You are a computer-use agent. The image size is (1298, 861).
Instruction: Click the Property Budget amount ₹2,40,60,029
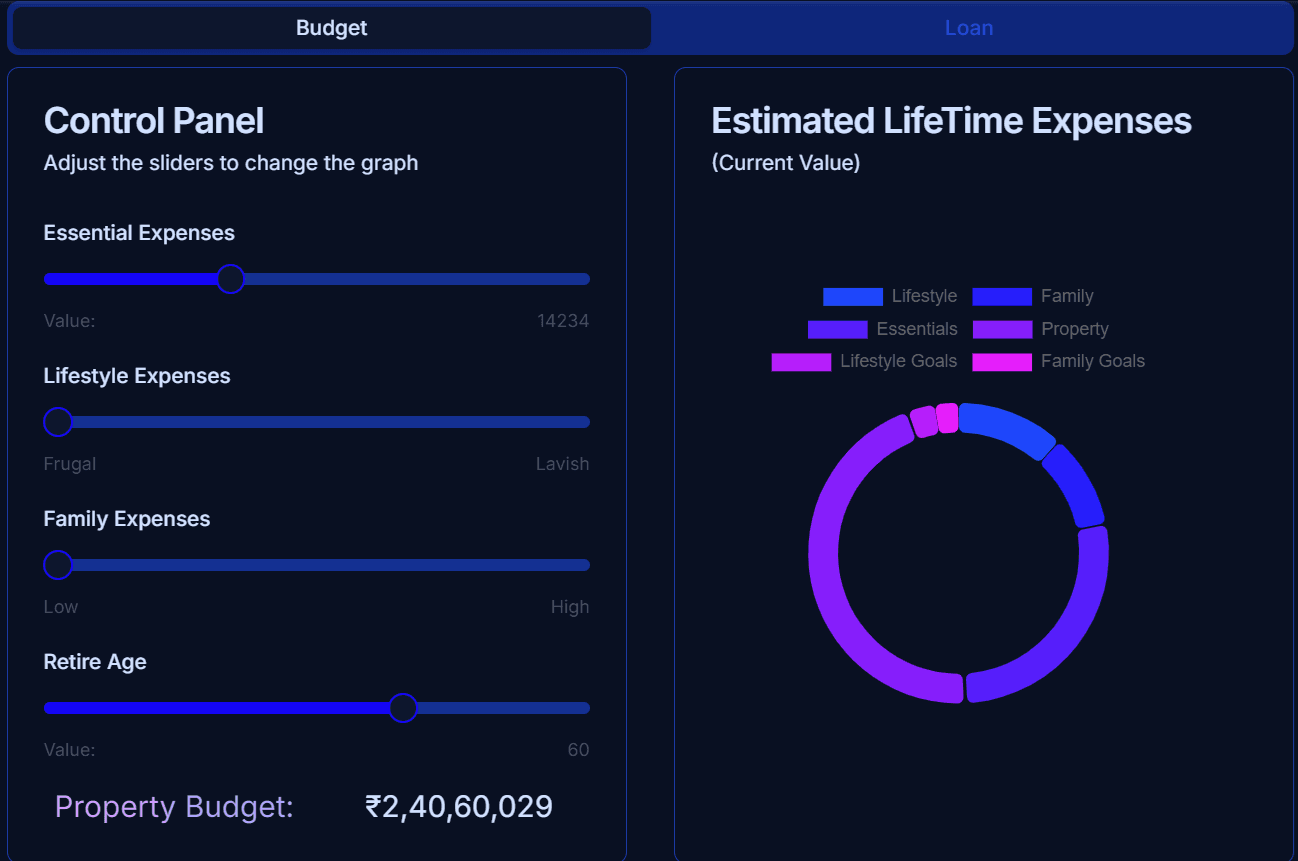pos(459,807)
